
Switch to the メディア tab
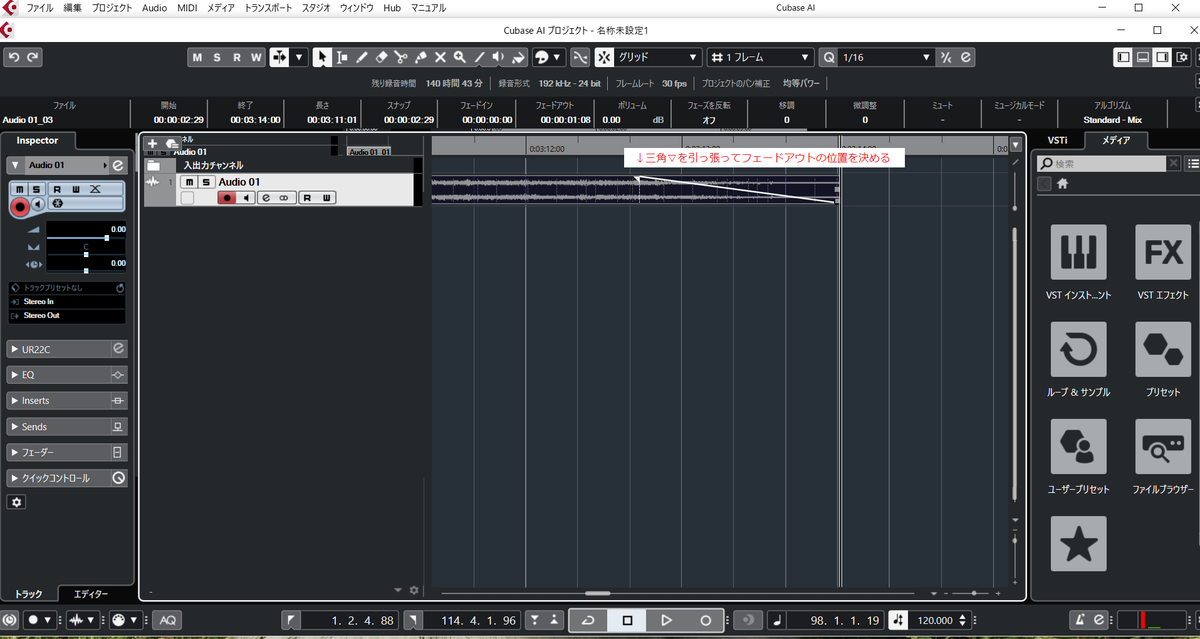click(x=1115, y=140)
